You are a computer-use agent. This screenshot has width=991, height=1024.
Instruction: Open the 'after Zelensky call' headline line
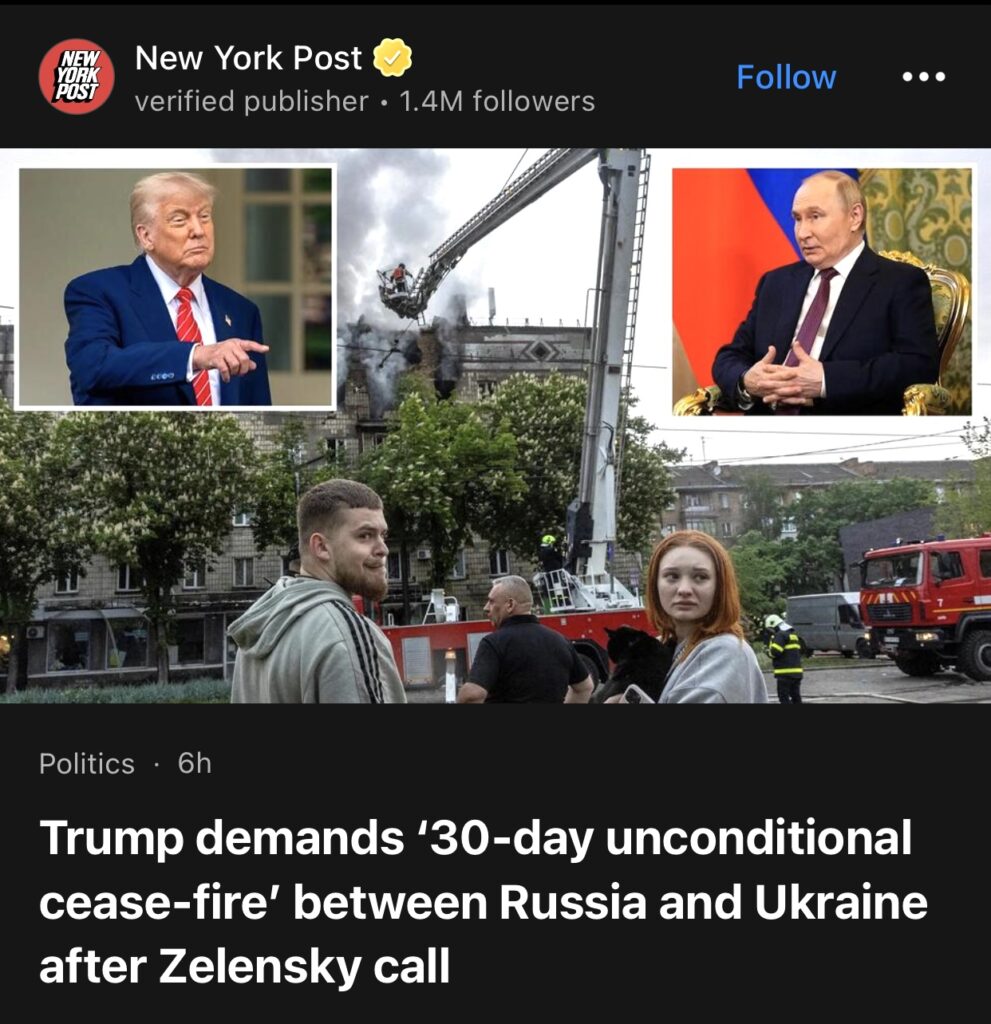(245, 966)
